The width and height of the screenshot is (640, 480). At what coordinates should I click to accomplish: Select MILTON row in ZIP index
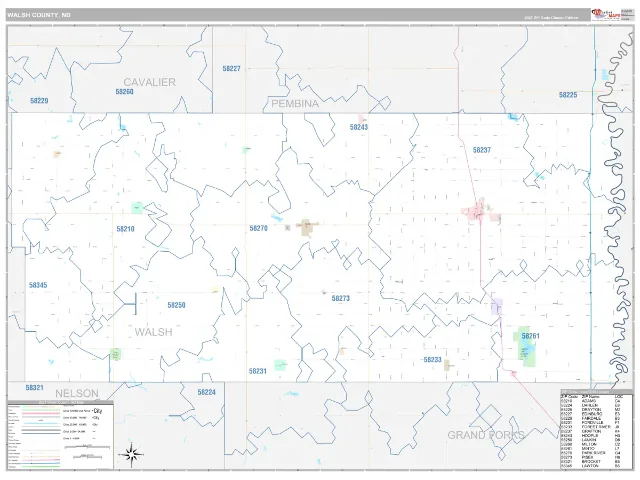[592, 444]
